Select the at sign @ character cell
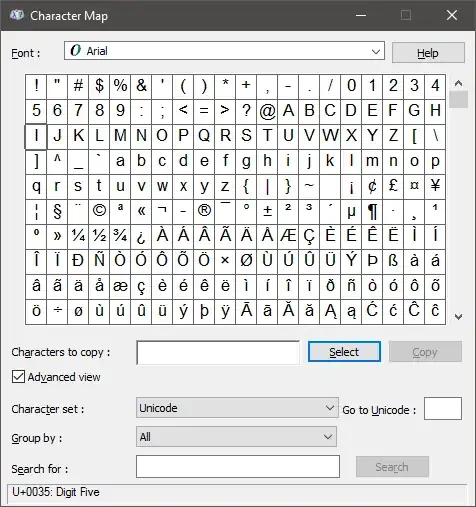The width and height of the screenshot is (476, 507). click(x=267, y=111)
